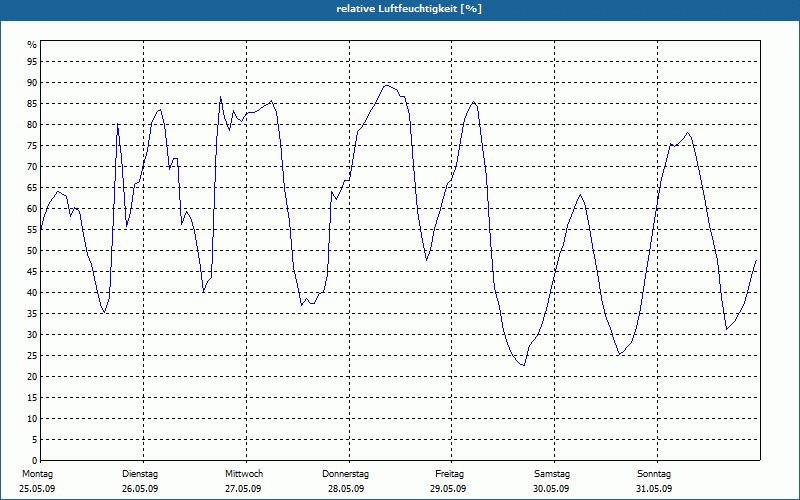Viewport: 800px width, 500px height.
Task: Click the y-axis value '85'
Action: pos(32,104)
